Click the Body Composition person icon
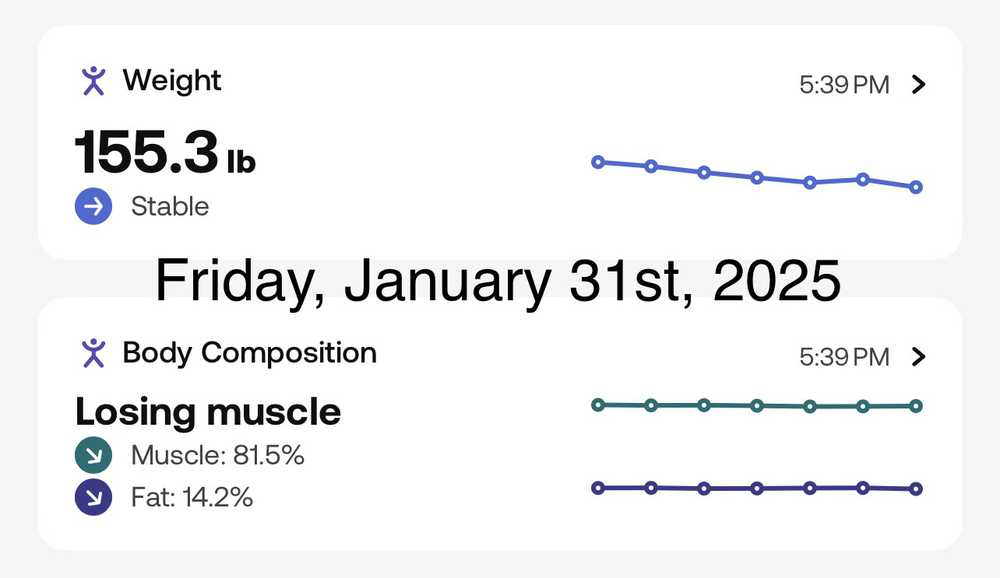The image size is (1000, 578). [x=93, y=353]
